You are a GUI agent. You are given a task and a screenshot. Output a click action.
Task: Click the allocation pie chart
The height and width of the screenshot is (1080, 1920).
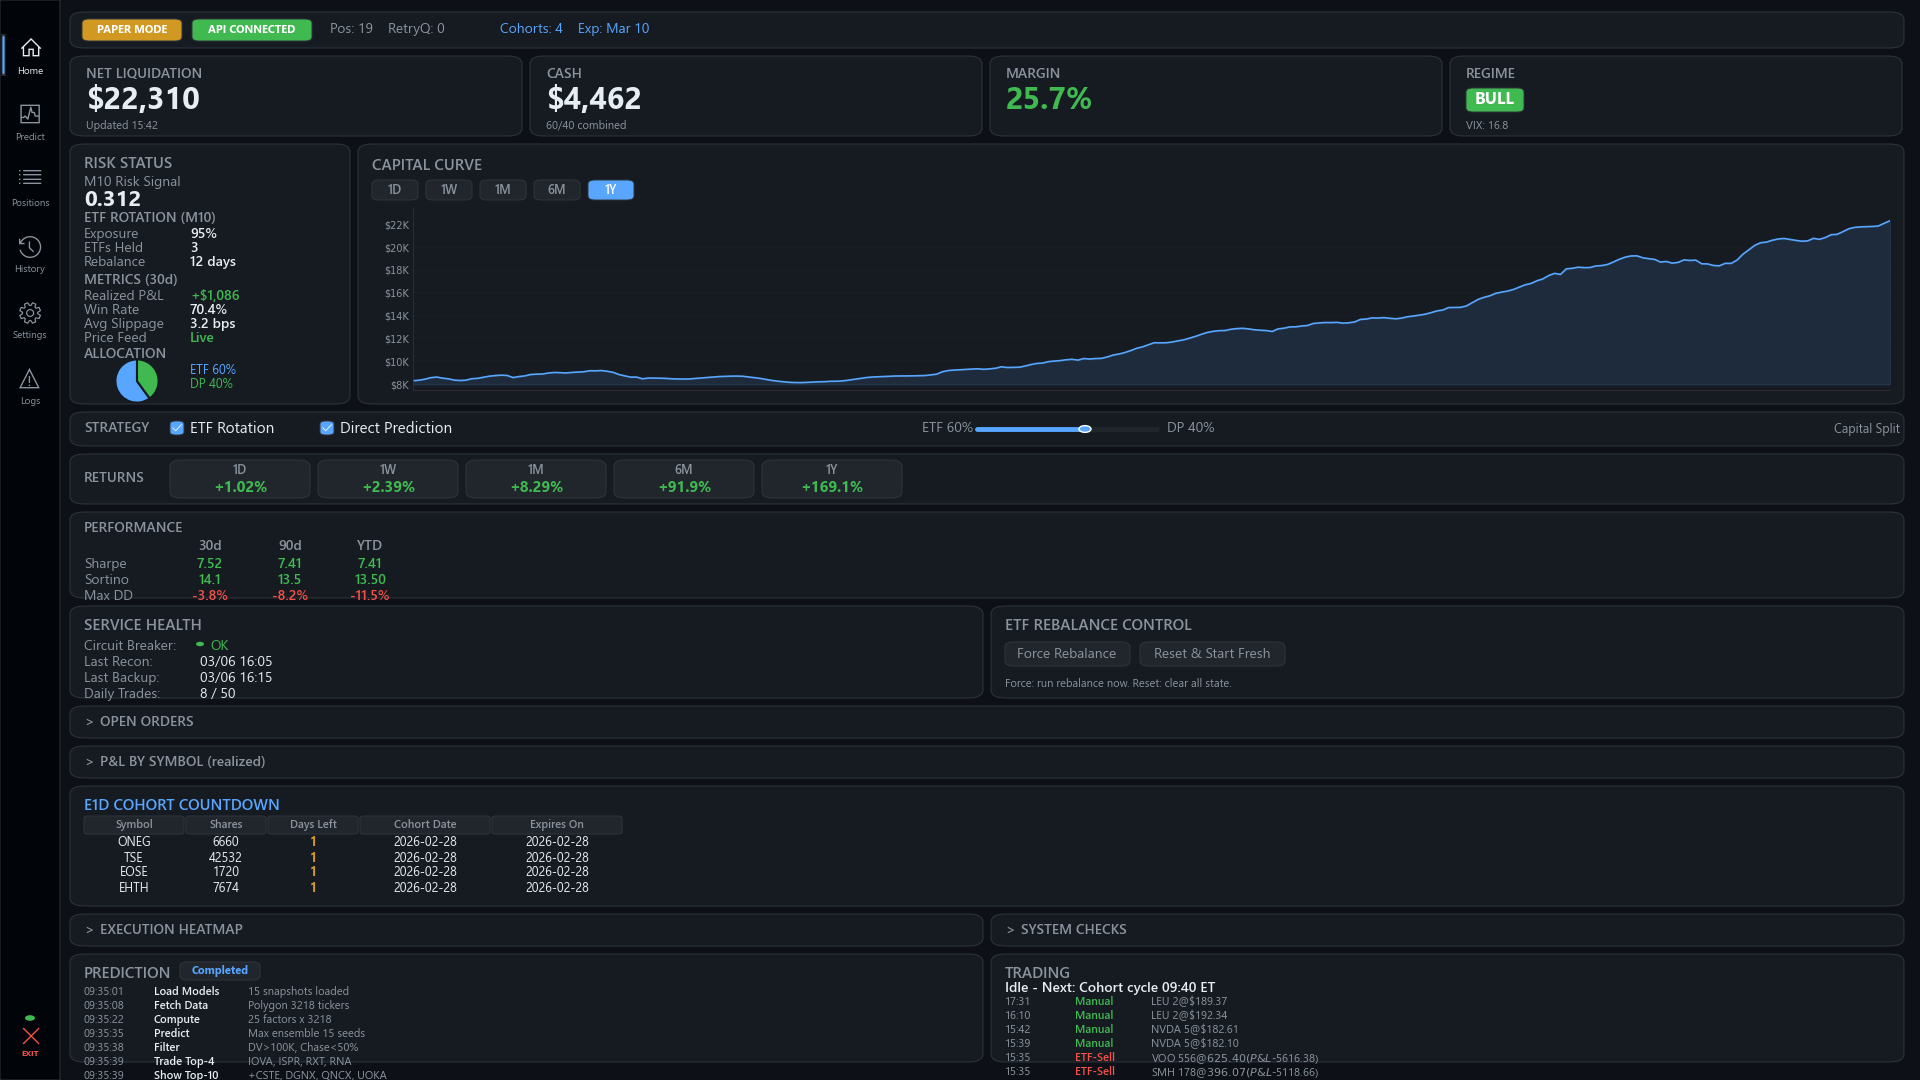(x=137, y=381)
